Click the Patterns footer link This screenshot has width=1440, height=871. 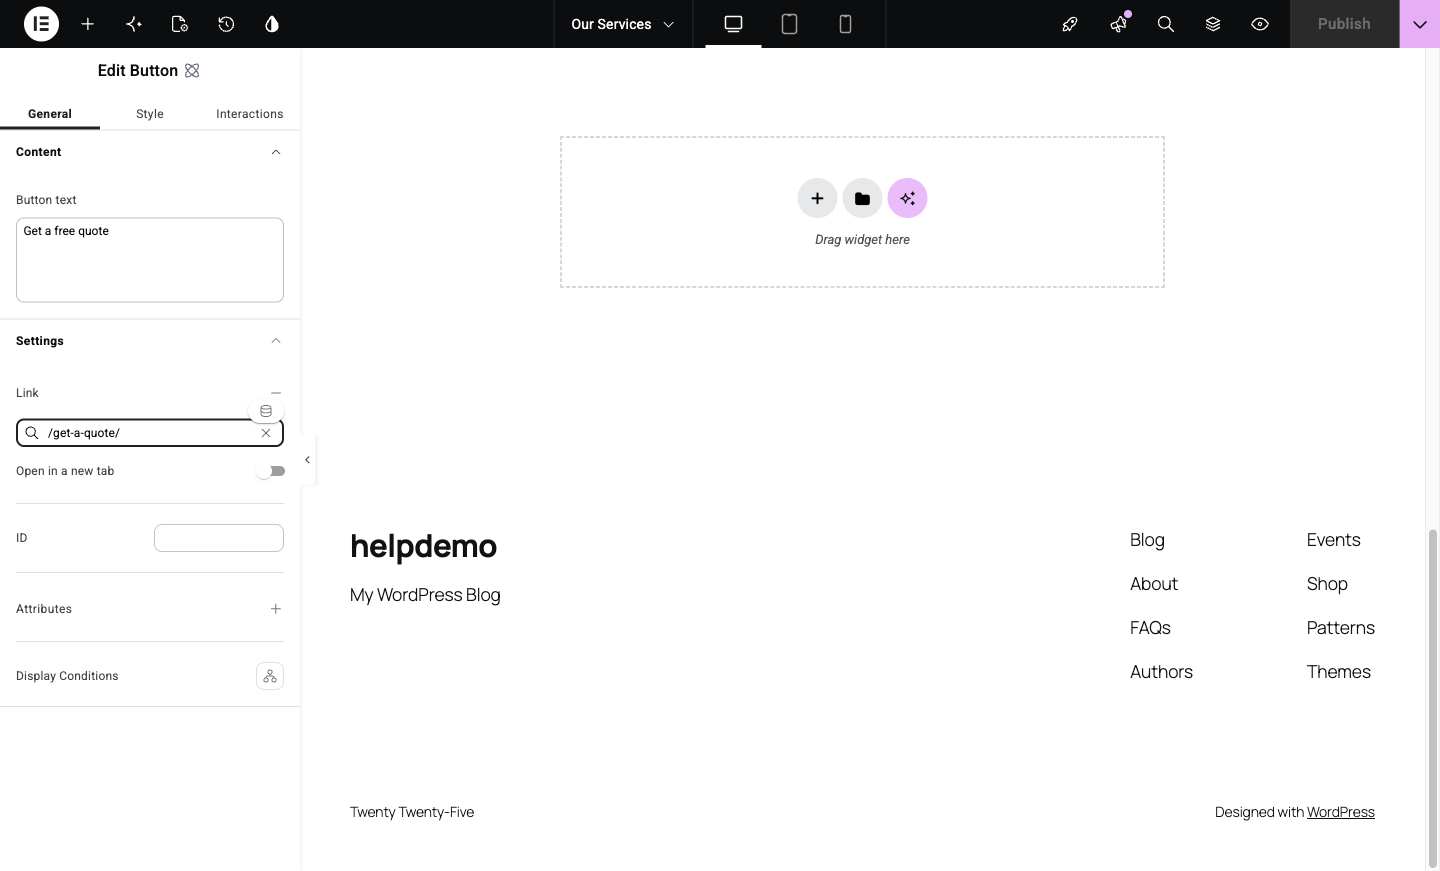click(1340, 628)
